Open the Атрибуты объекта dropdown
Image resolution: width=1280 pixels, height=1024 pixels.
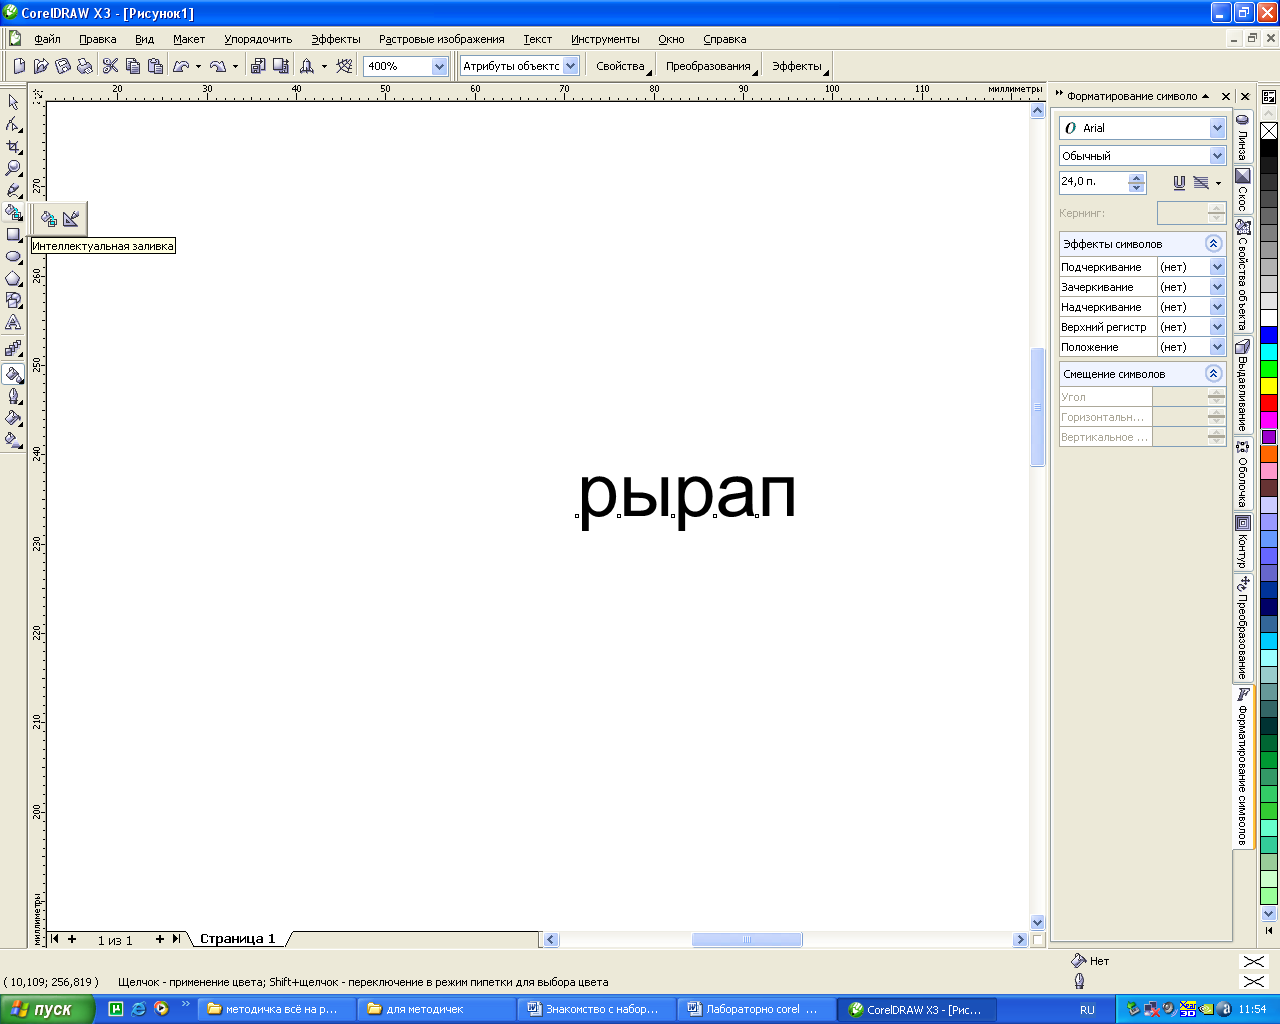click(571, 66)
